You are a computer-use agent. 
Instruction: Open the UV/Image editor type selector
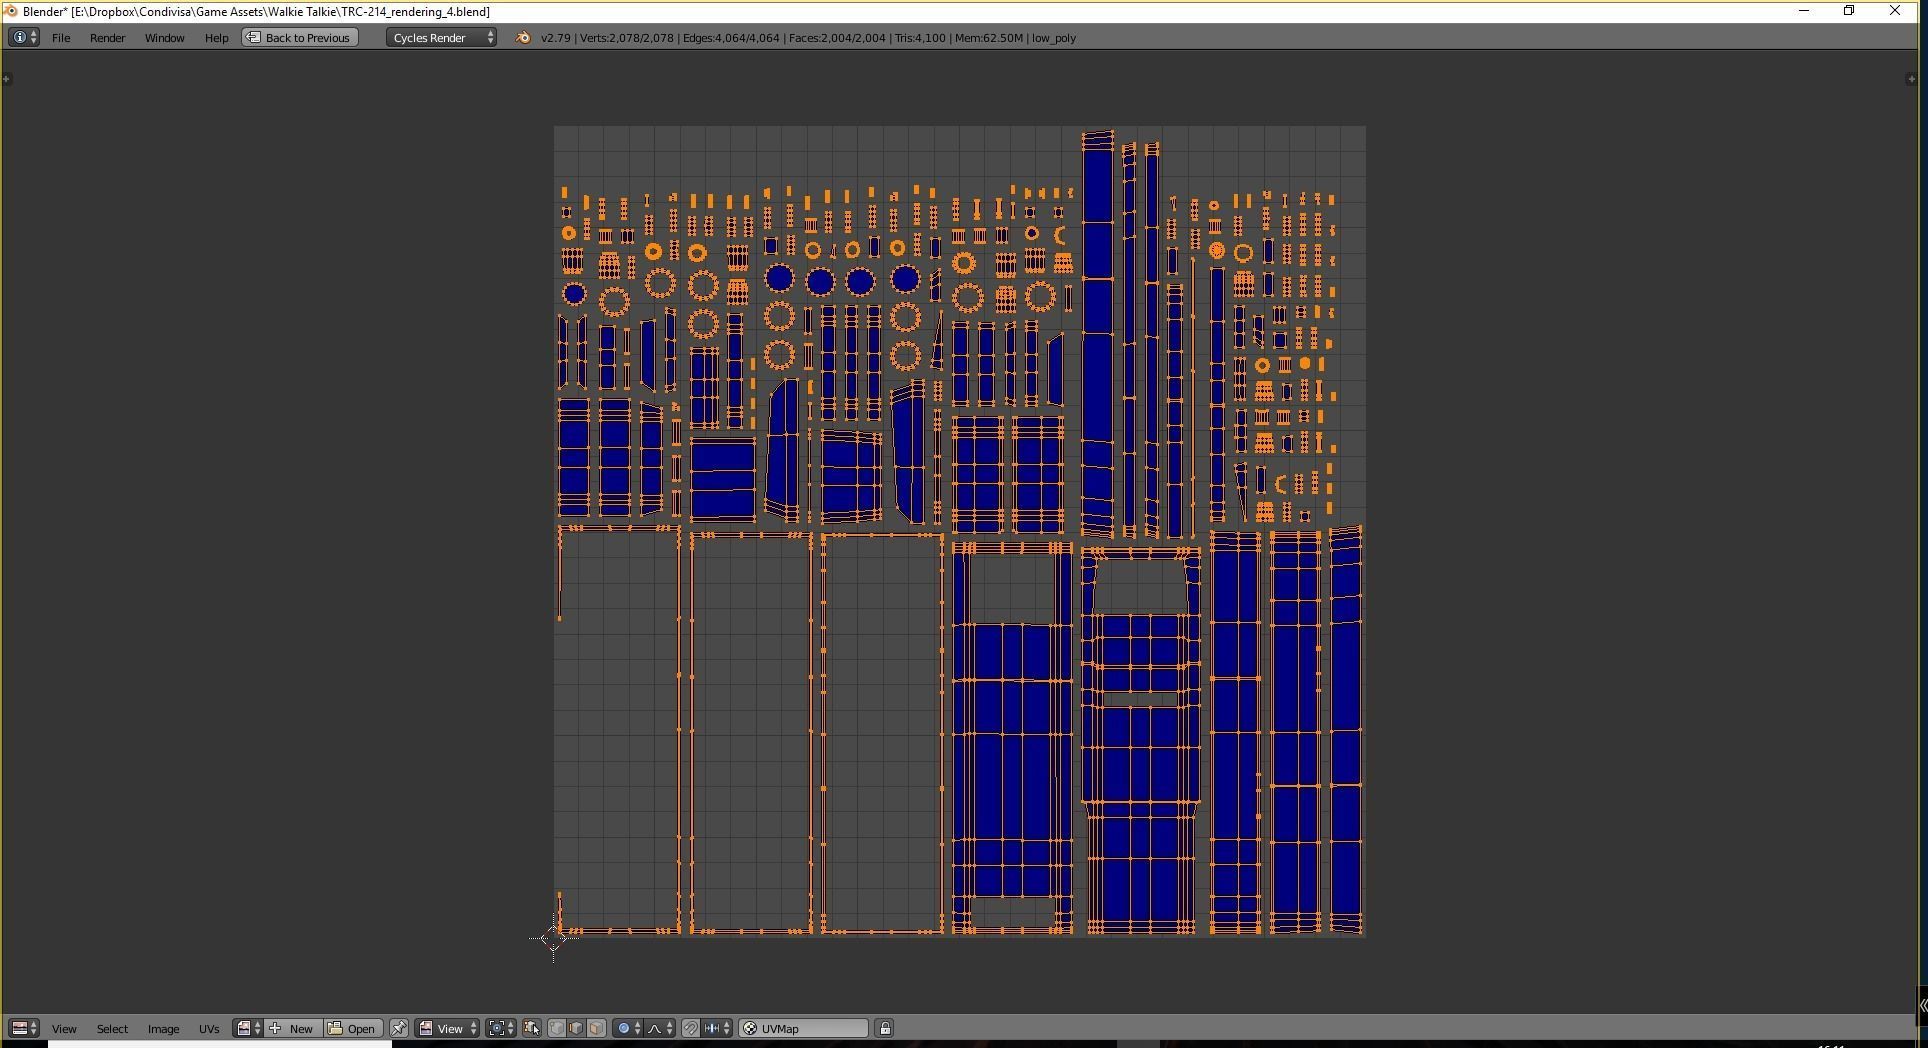coord(24,1028)
